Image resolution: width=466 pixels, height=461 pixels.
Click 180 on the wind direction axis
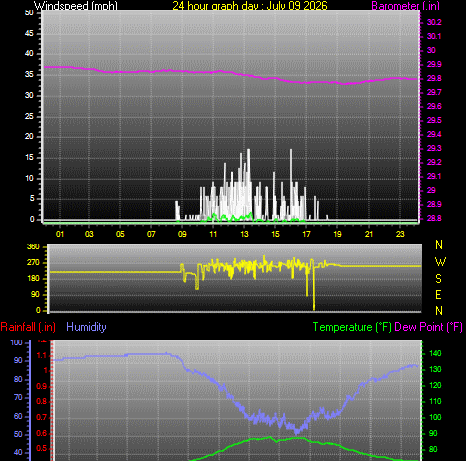[33, 279]
